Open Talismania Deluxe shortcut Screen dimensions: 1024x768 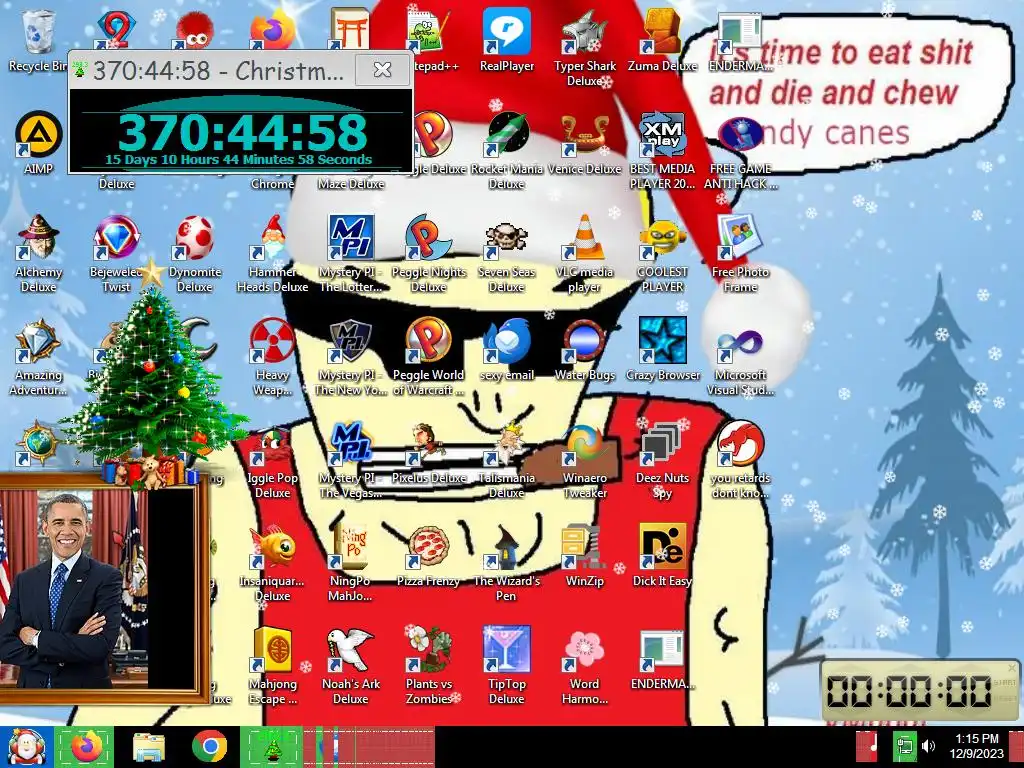[x=507, y=459]
